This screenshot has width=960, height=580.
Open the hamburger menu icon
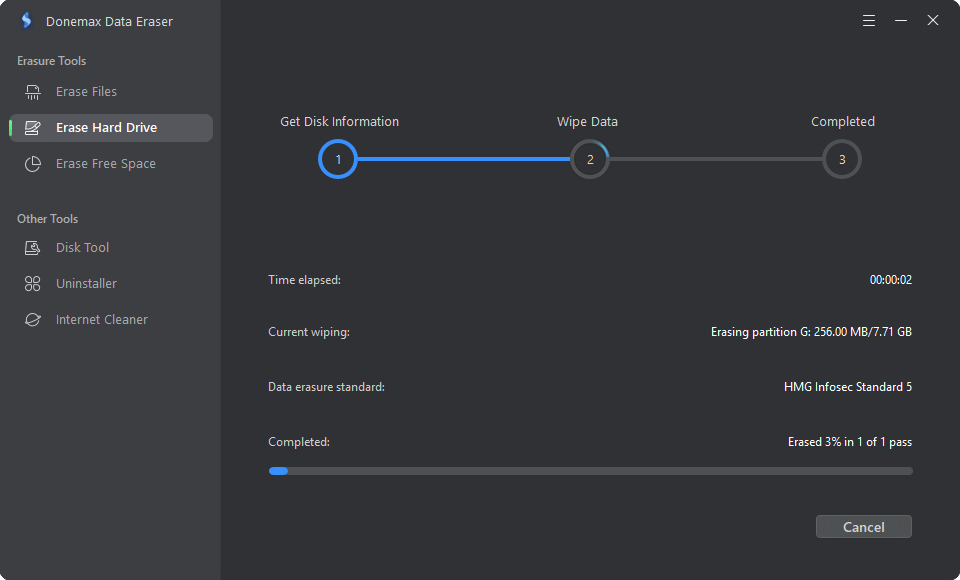tap(869, 21)
